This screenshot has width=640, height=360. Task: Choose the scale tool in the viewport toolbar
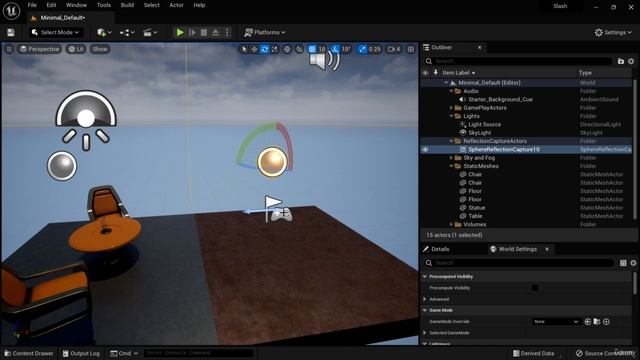pyautogui.click(x=275, y=49)
